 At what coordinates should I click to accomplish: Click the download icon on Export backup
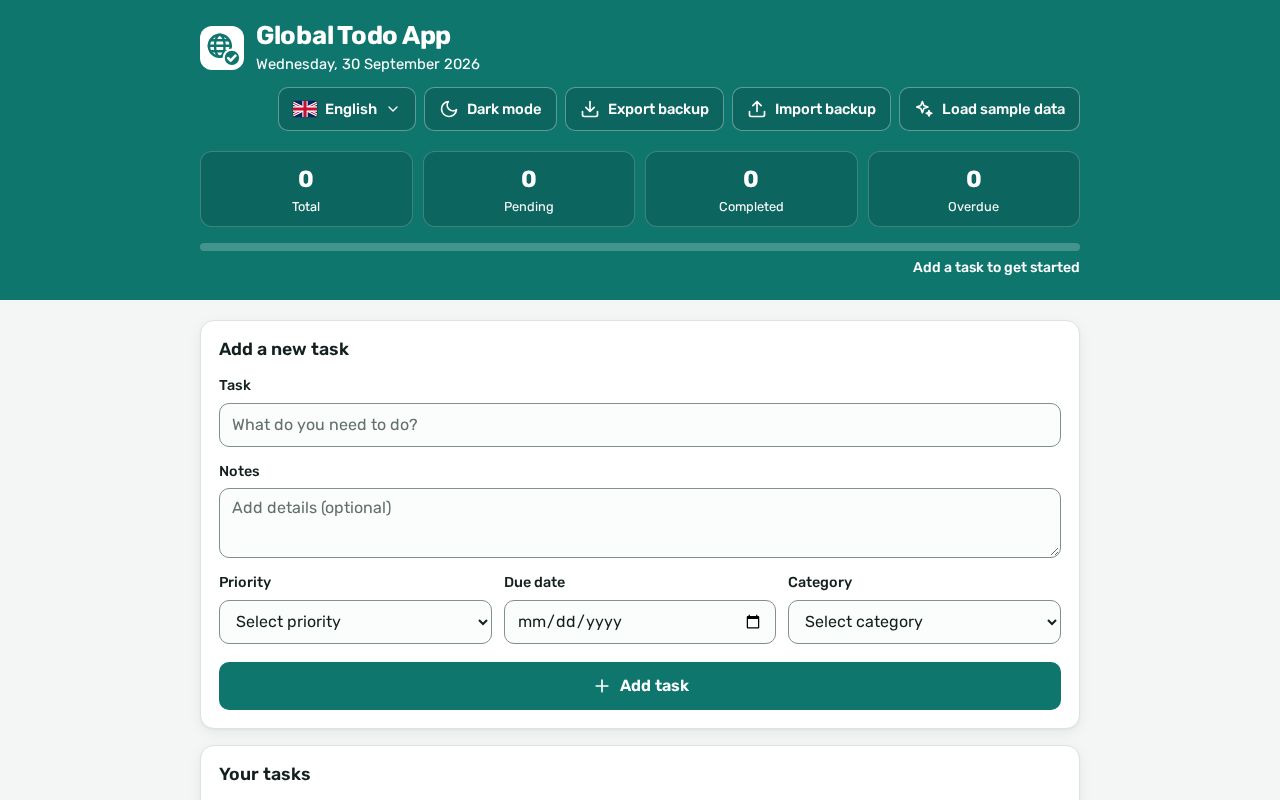pos(590,109)
